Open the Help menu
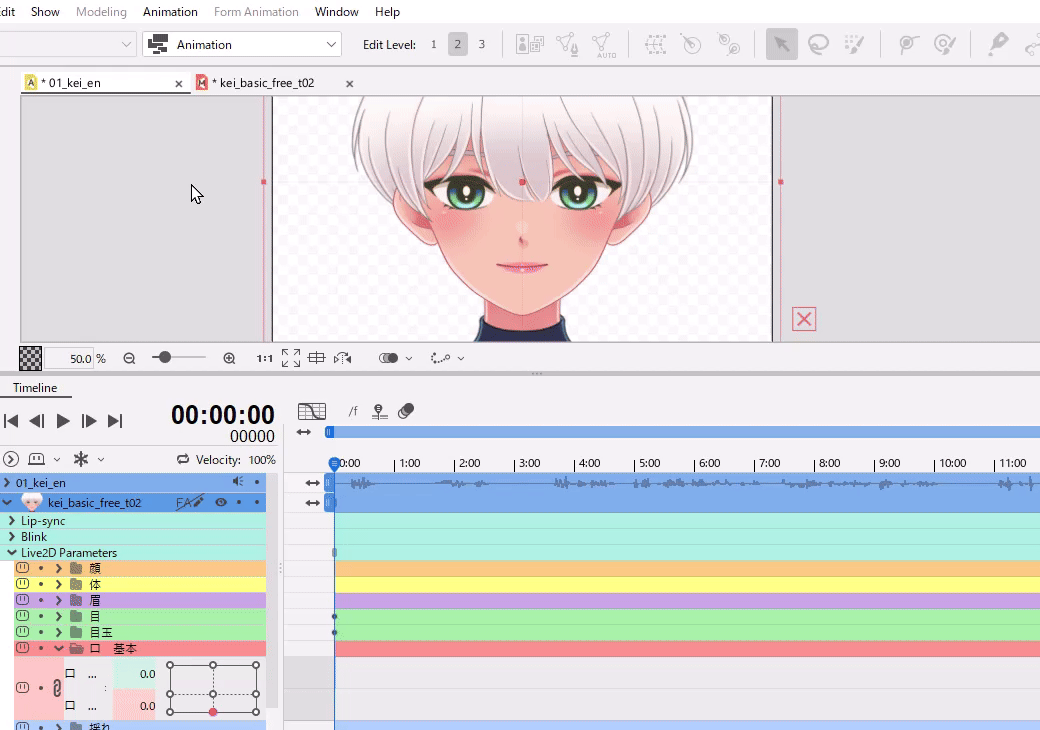The height and width of the screenshot is (730, 1040). tap(387, 12)
